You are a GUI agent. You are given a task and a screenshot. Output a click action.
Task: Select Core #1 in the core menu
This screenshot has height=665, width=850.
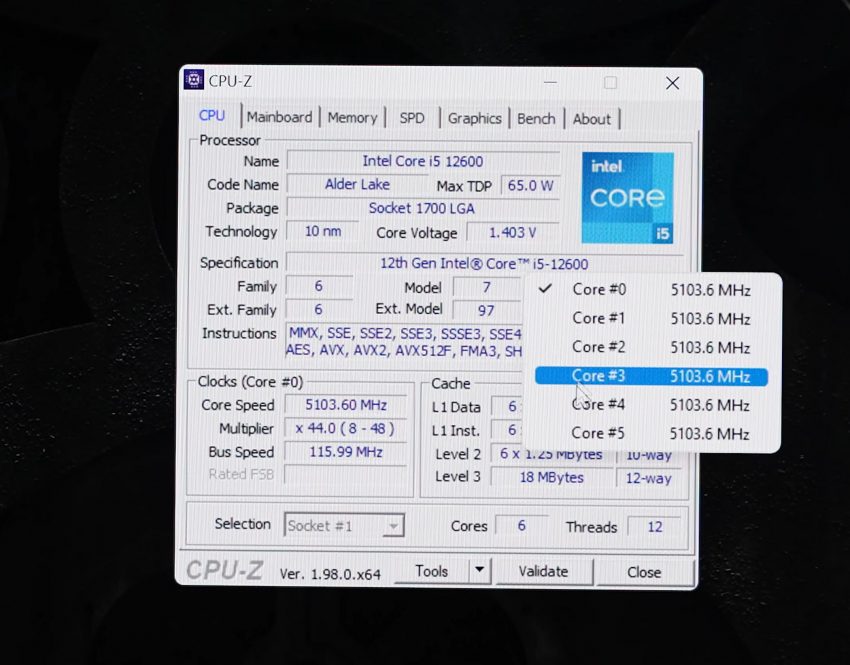tap(652, 319)
